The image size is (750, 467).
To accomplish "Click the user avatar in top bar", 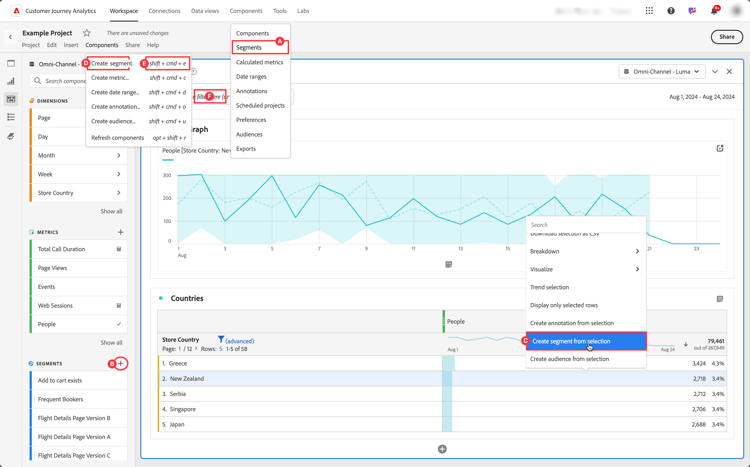I will pyautogui.click(x=736, y=11).
